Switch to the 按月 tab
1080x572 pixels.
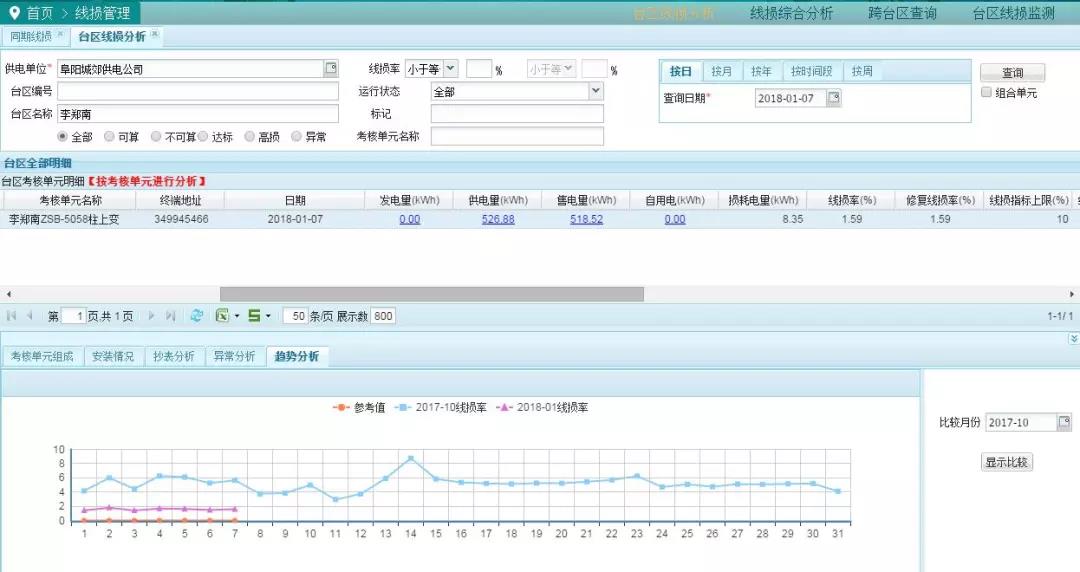[x=721, y=71]
